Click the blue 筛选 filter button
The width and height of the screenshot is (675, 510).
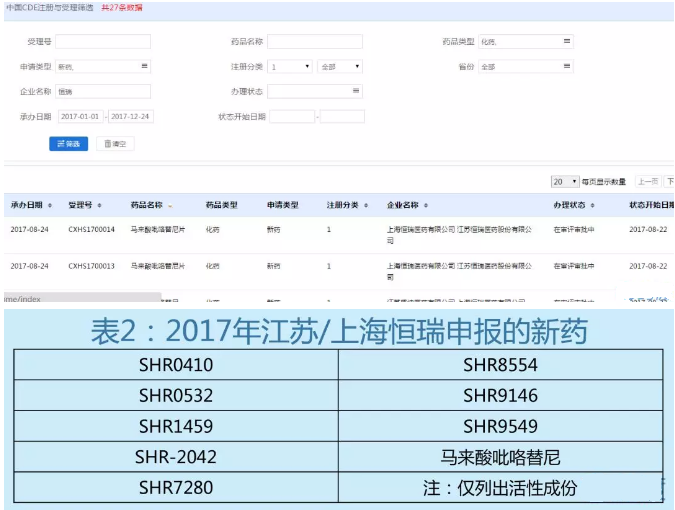[68, 144]
